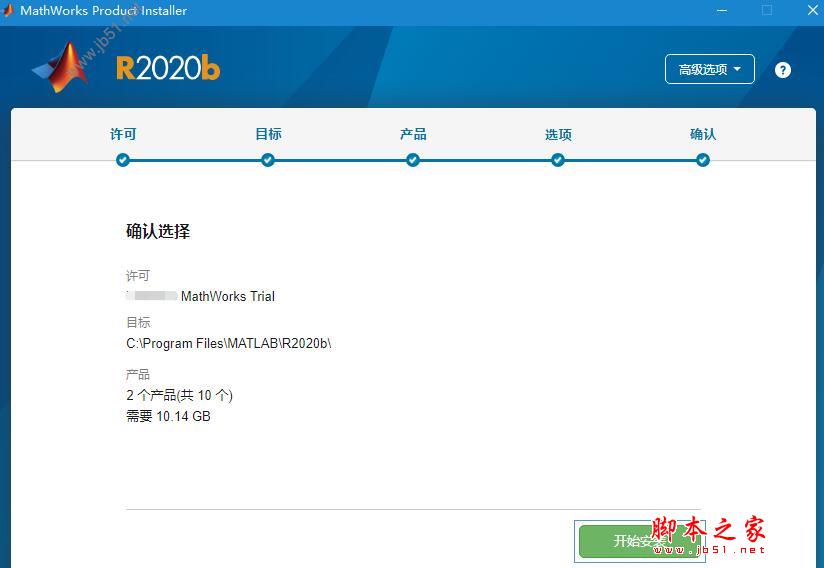Click the checkmark circle under 许可
Viewport: 824px width, 568px height.
click(123, 160)
